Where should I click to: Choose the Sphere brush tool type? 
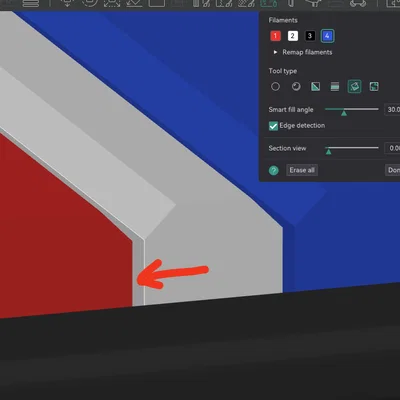(x=296, y=87)
